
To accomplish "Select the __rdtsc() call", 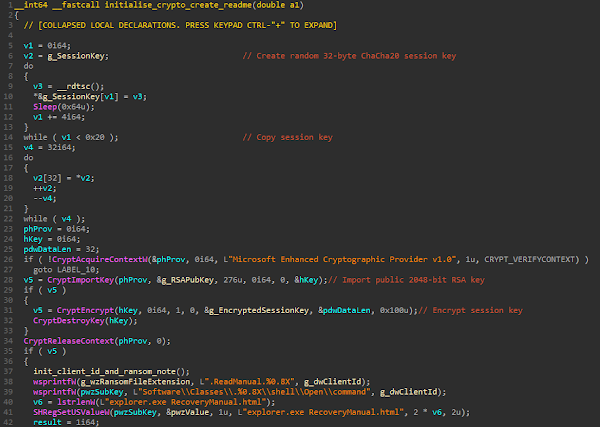I will pyautogui.click(x=80, y=86).
